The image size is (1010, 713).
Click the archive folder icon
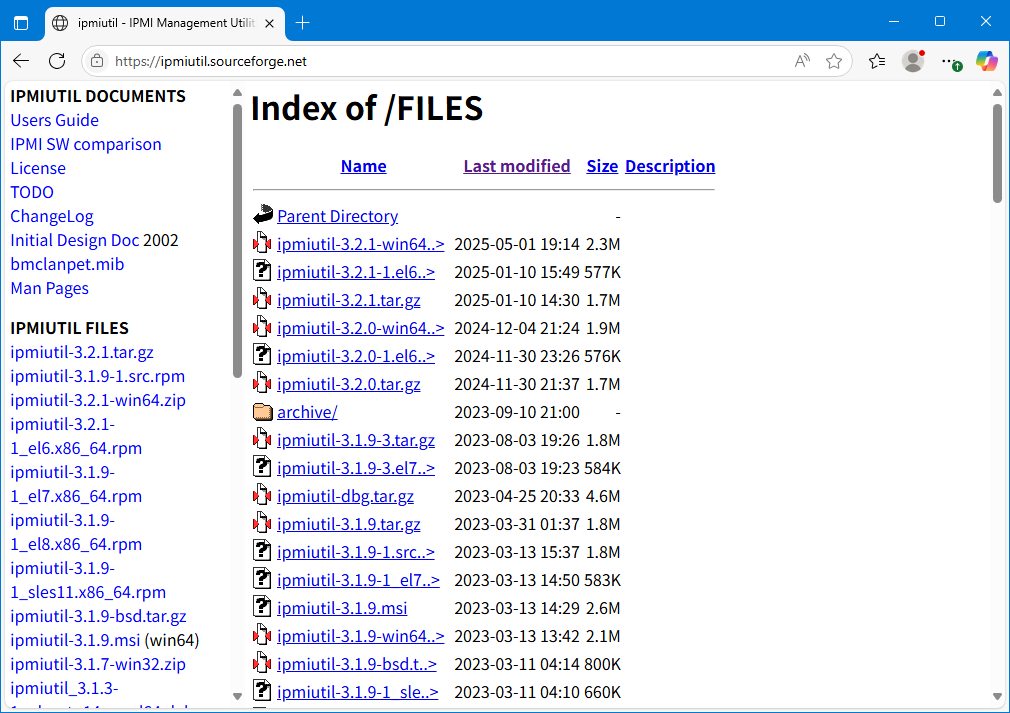tap(262, 412)
